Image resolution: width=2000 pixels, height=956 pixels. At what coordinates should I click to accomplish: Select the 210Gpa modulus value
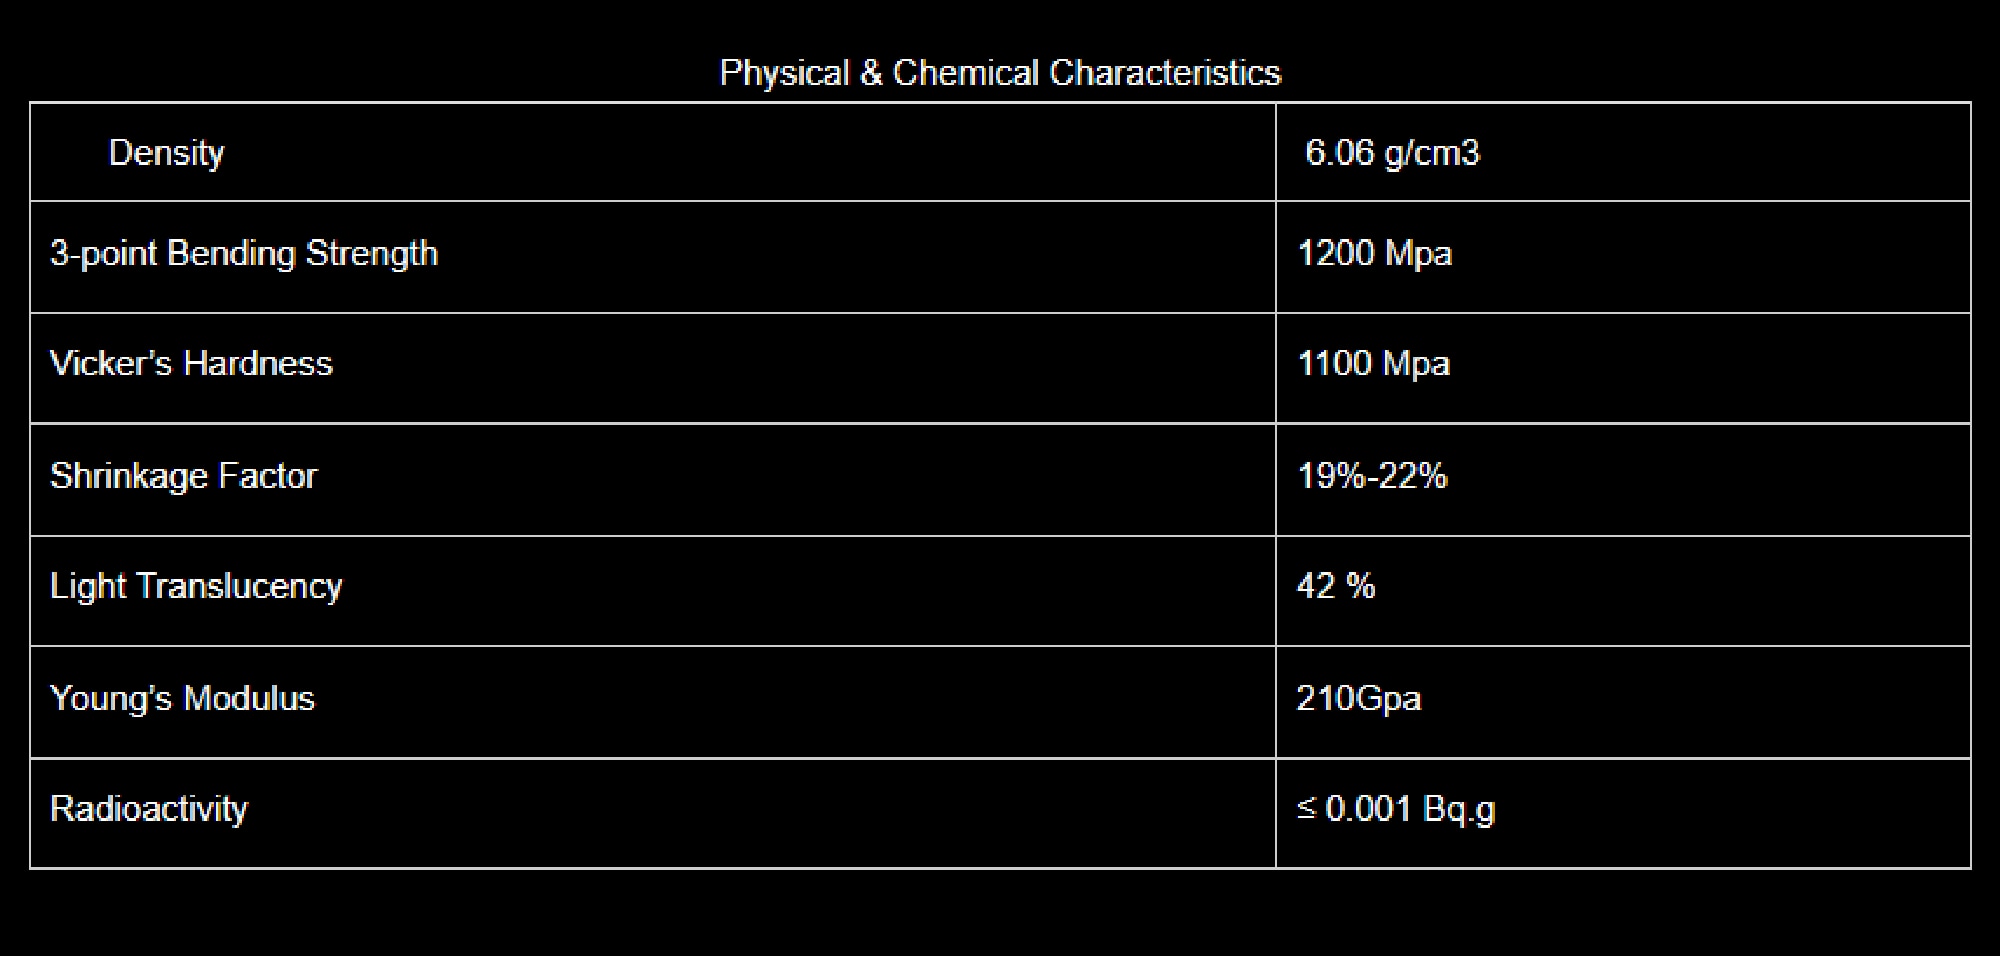[1358, 698]
